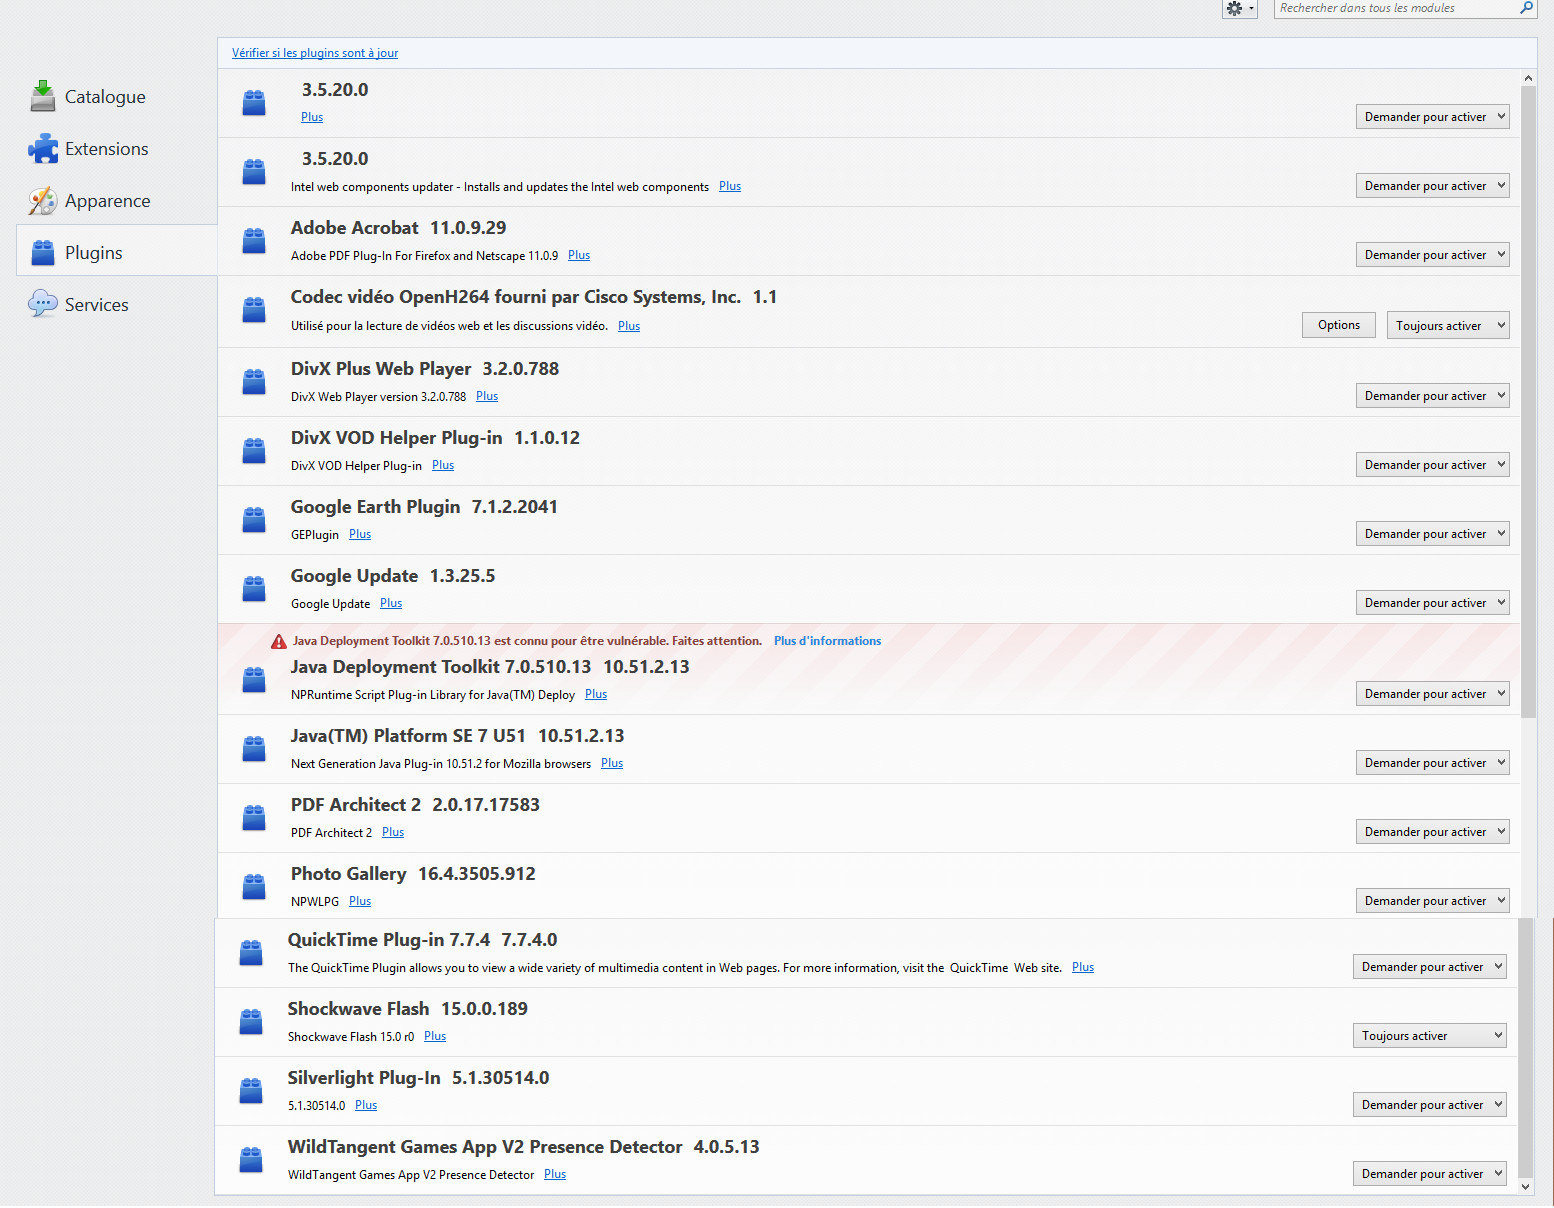1554x1208 pixels.
Task: Open activation dropdown for QuickTime Plug-in
Action: pos(1429,967)
